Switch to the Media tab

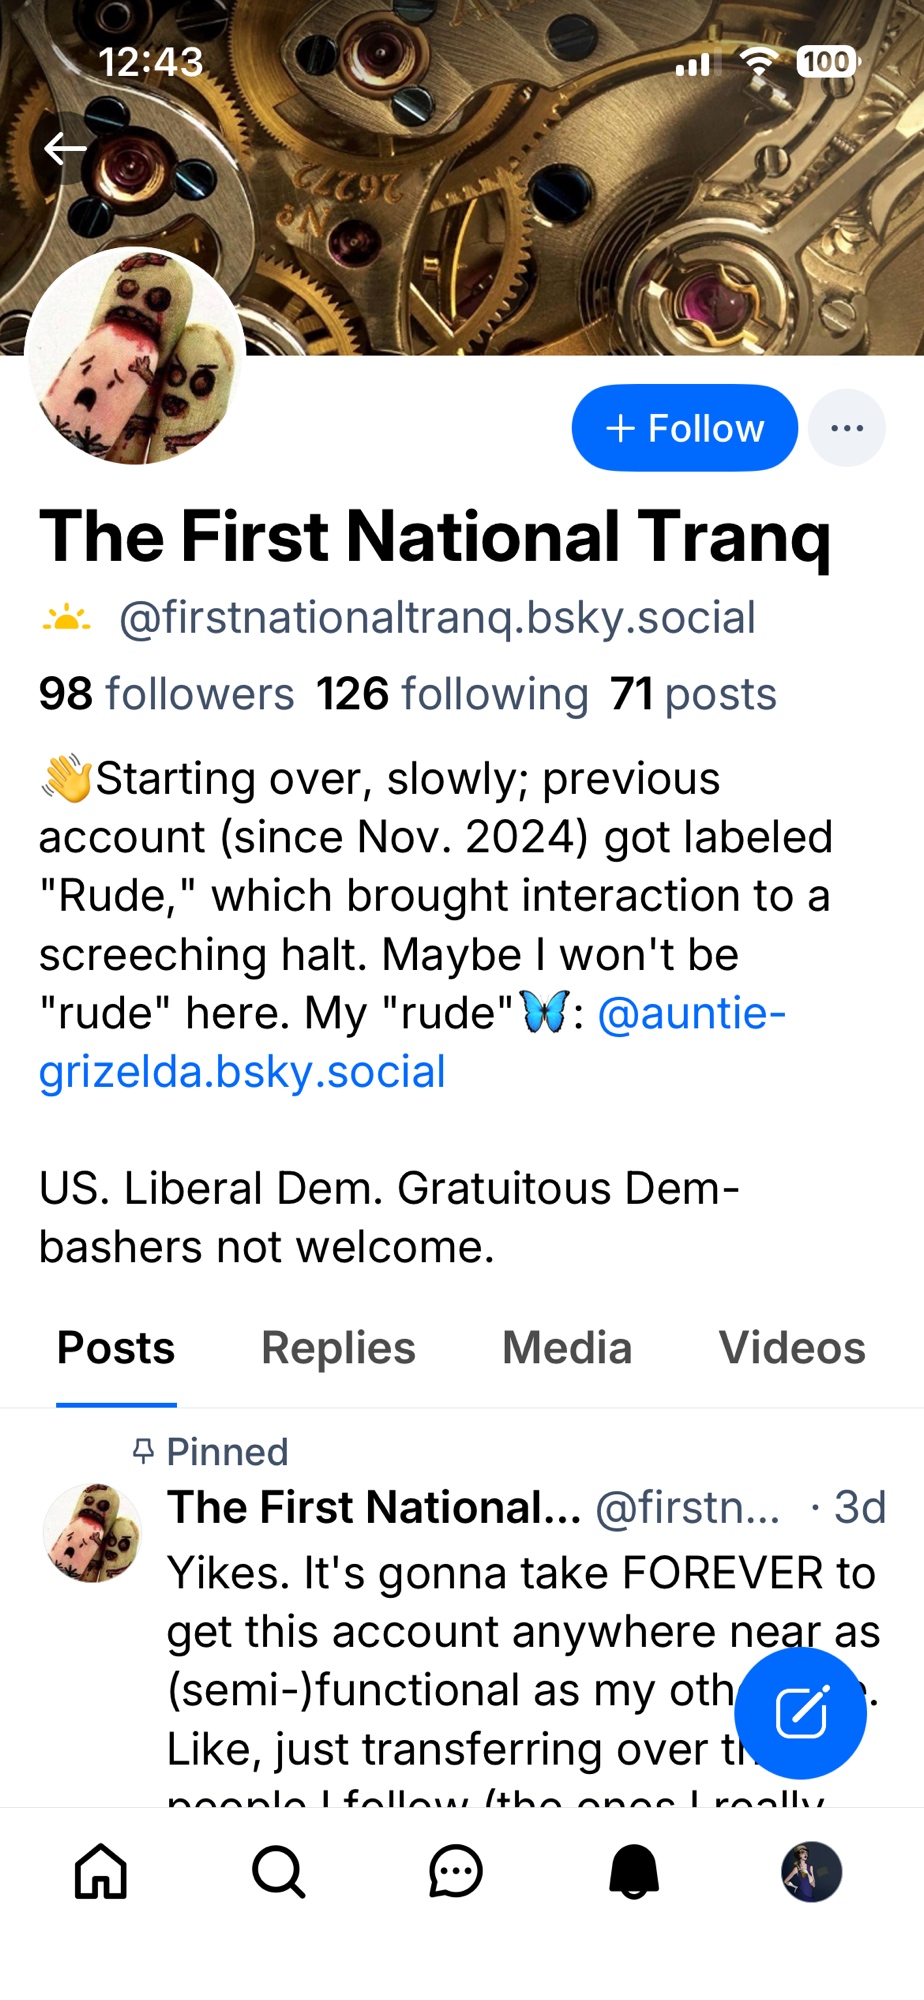[x=567, y=1348]
